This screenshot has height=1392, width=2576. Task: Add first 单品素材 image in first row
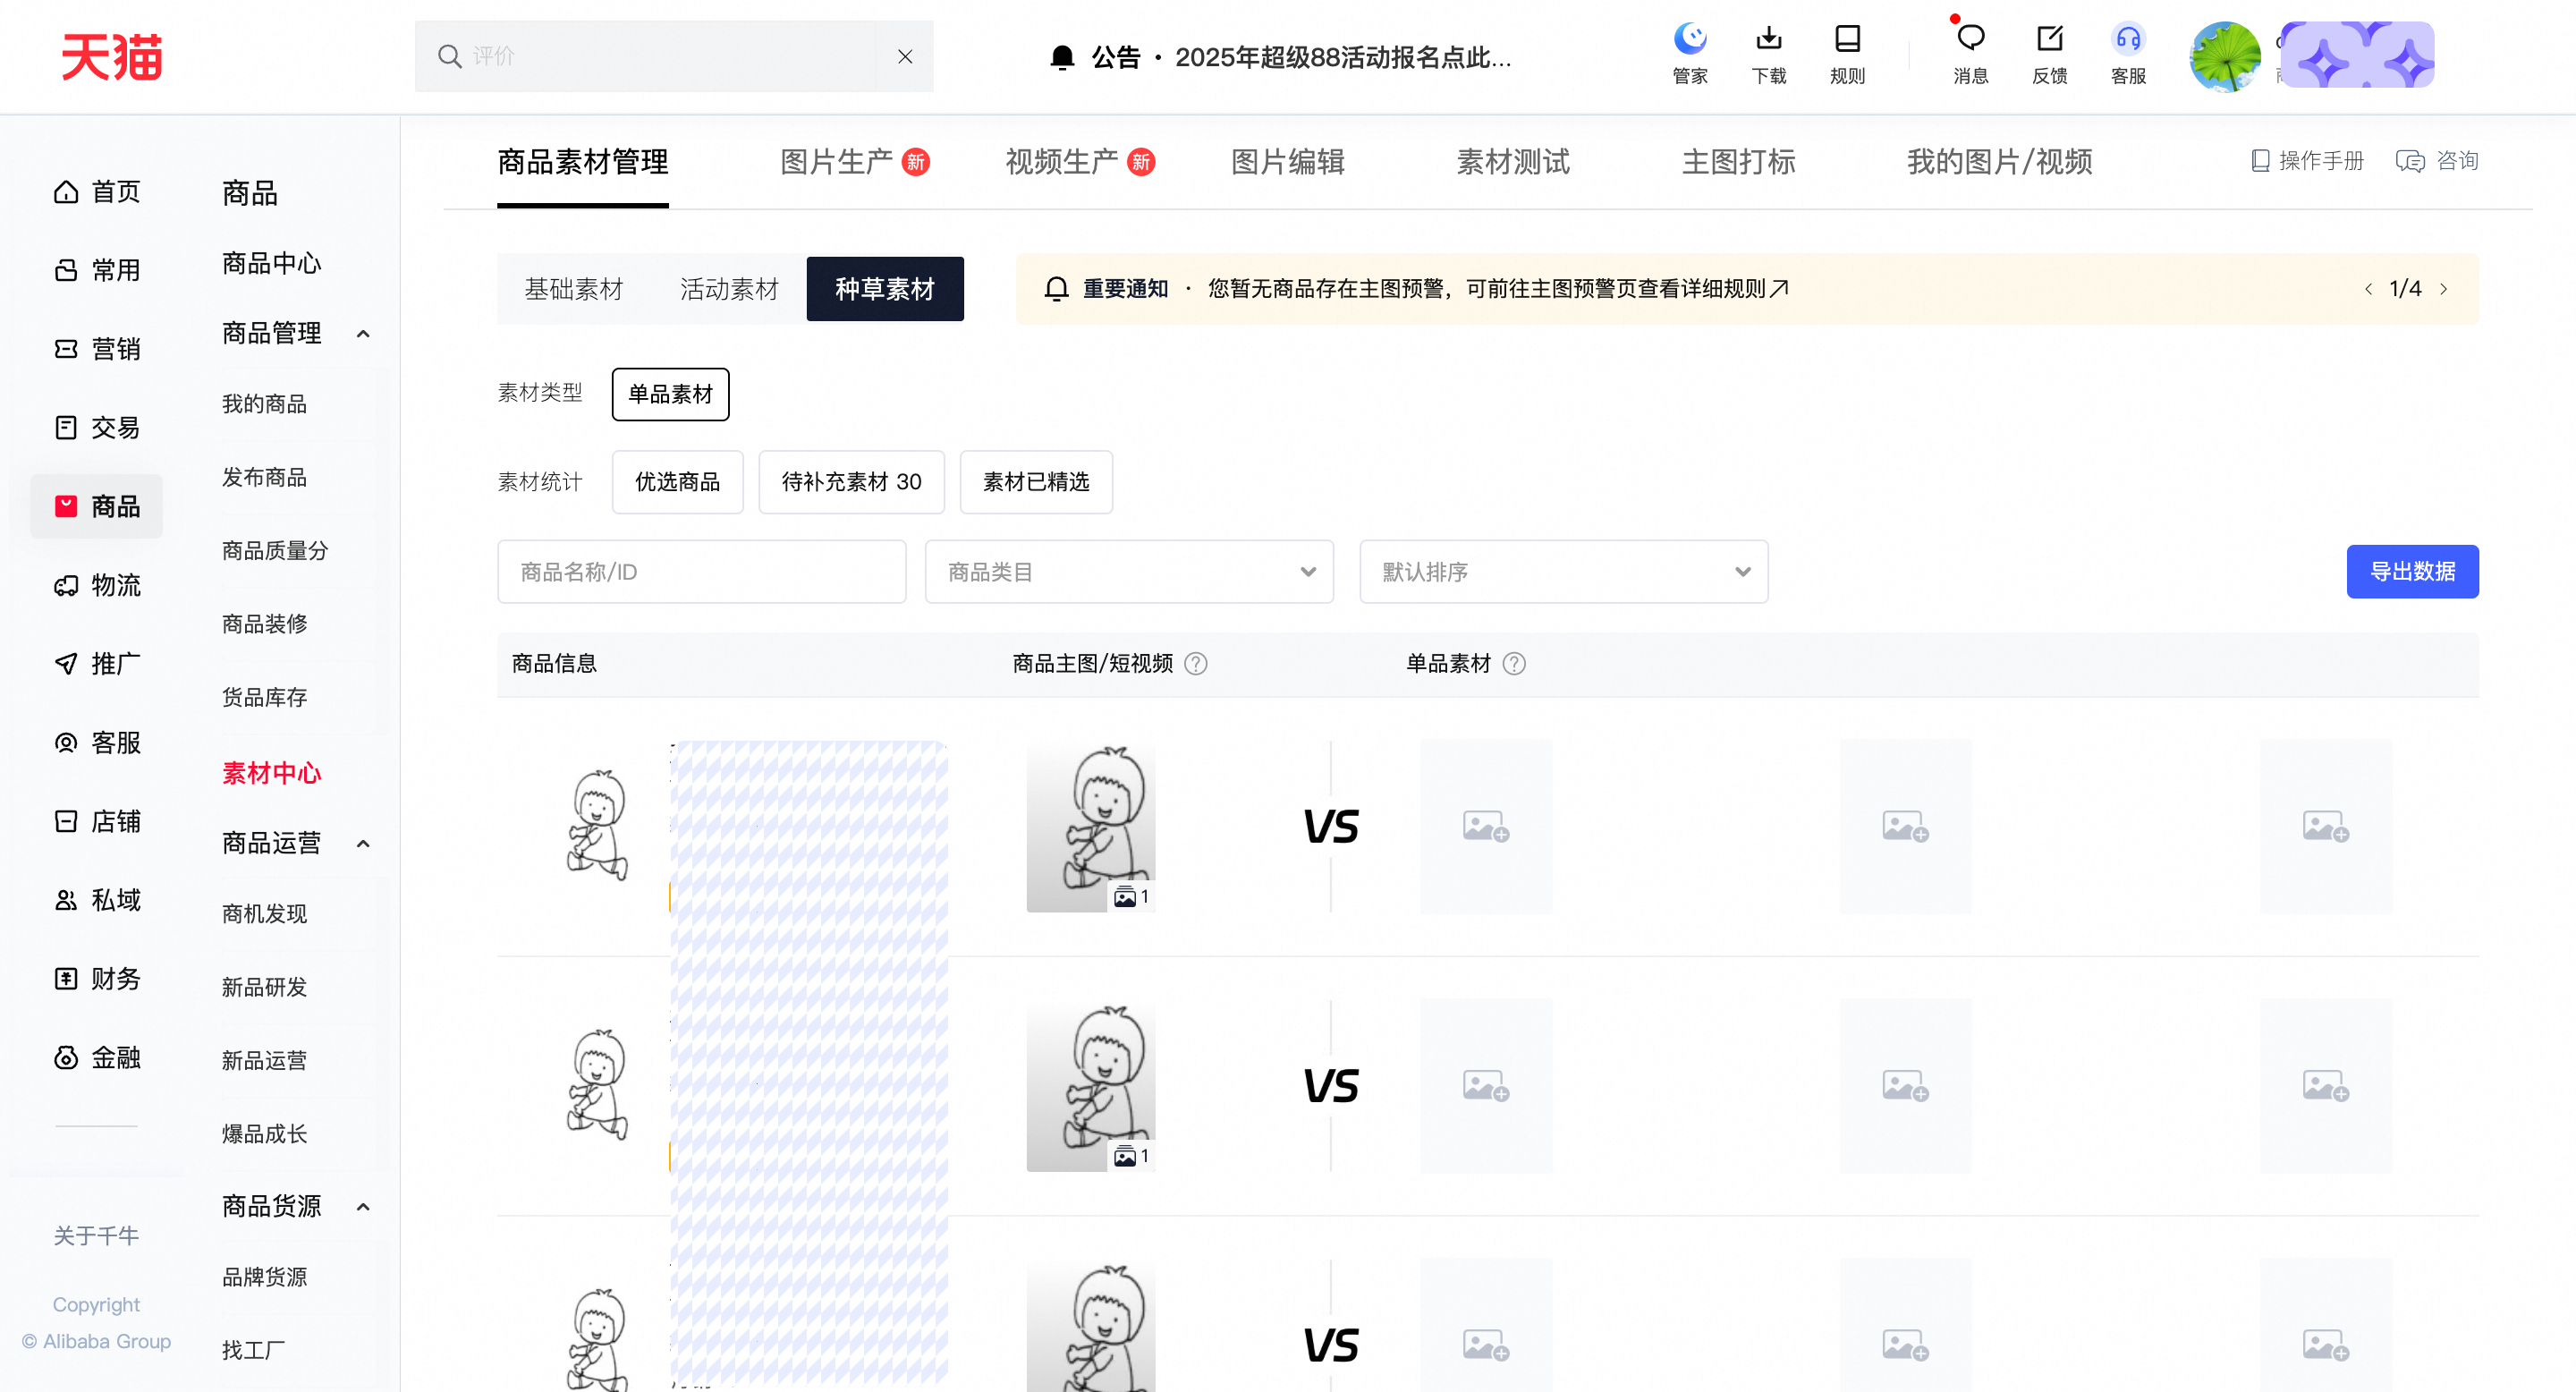pyautogui.click(x=1486, y=826)
